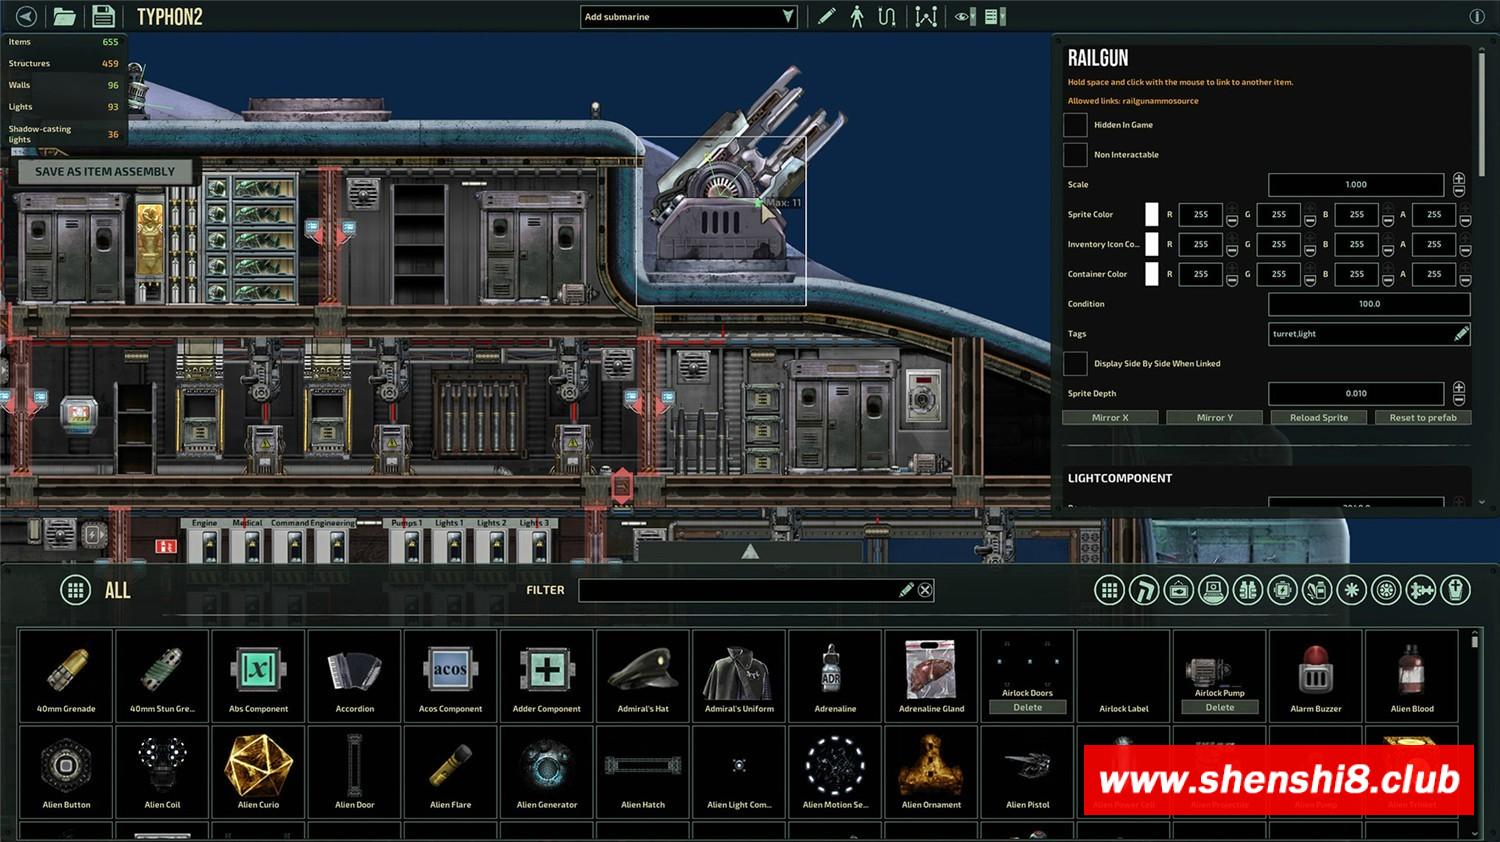Open the Inventory Icon Color swatch

(x=1151, y=244)
